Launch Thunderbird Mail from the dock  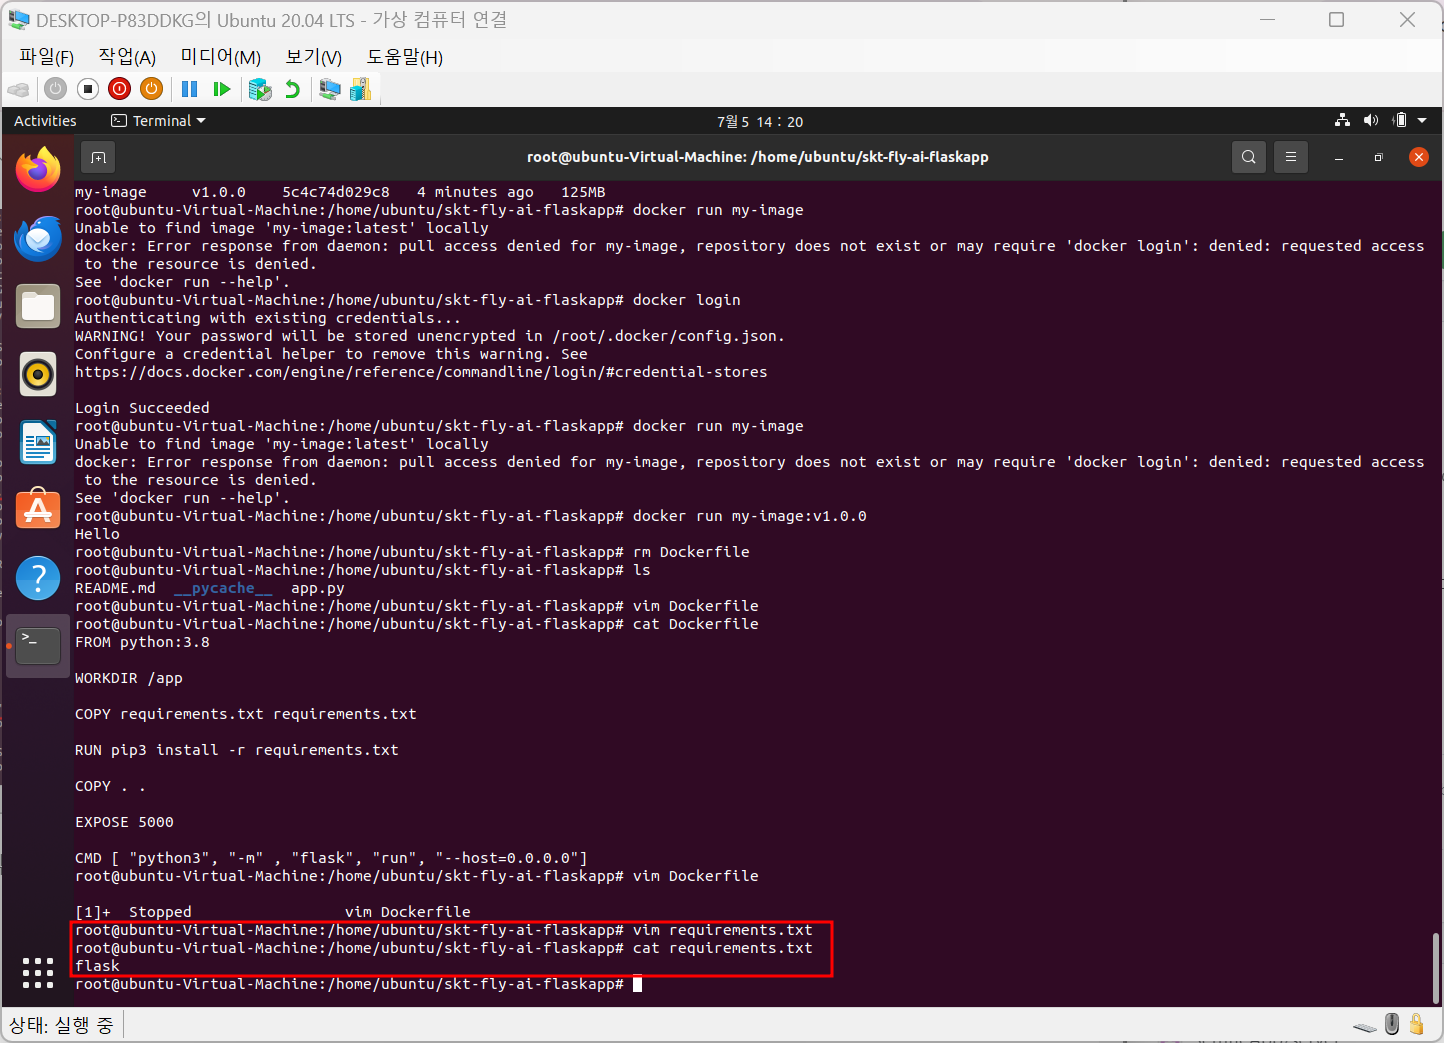click(38, 238)
